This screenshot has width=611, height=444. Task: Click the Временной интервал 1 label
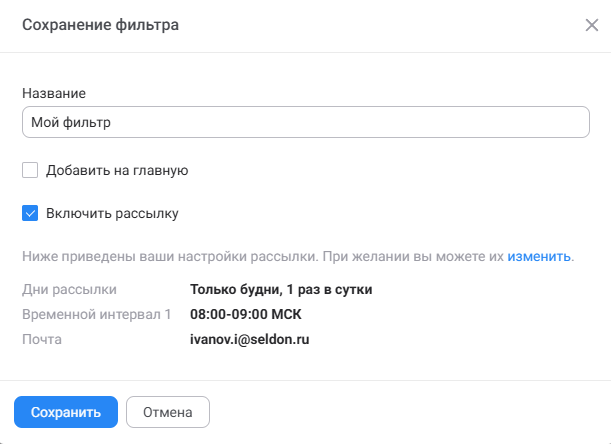(x=96, y=315)
